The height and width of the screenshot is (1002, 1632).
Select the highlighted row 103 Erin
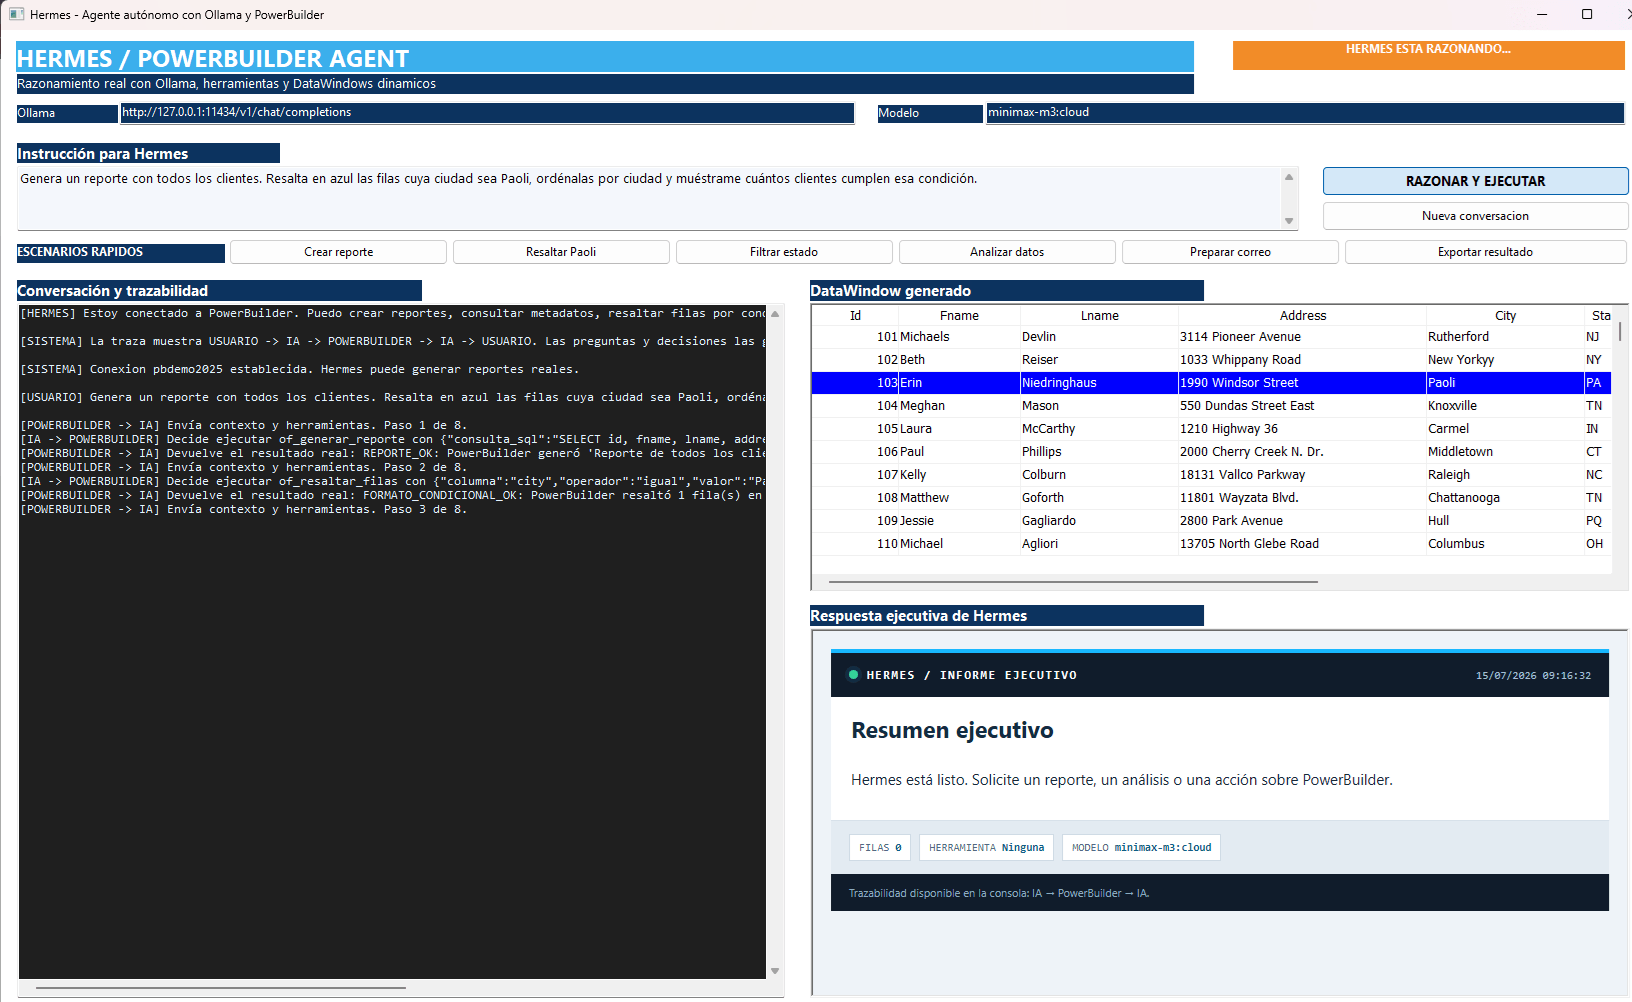(x=1212, y=383)
